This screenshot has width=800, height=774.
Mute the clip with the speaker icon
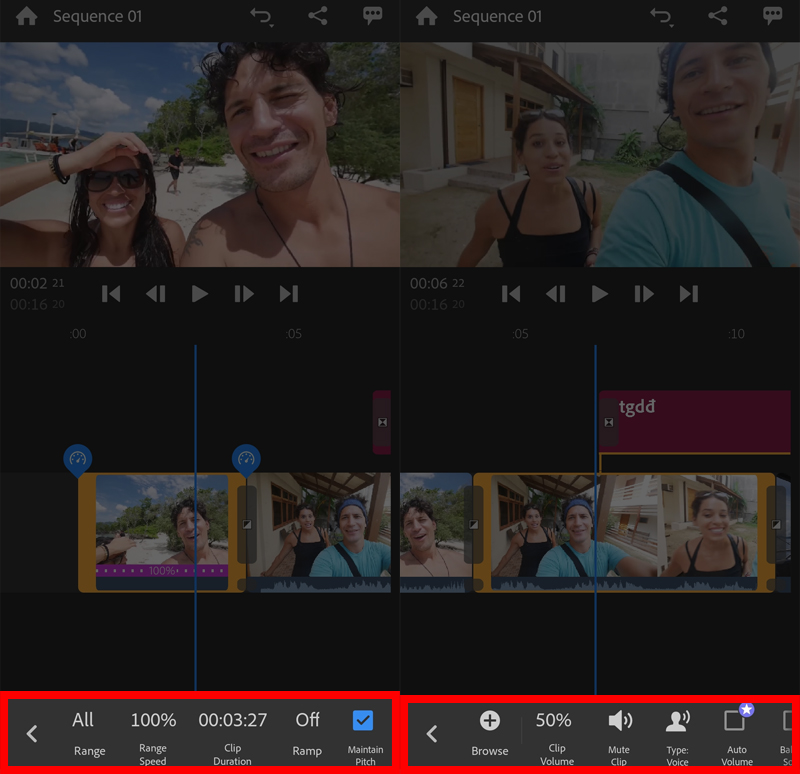[x=619, y=721]
